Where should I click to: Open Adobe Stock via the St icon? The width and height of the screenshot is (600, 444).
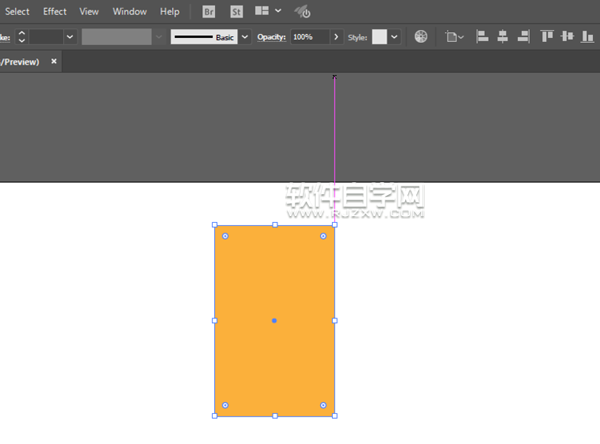(236, 12)
